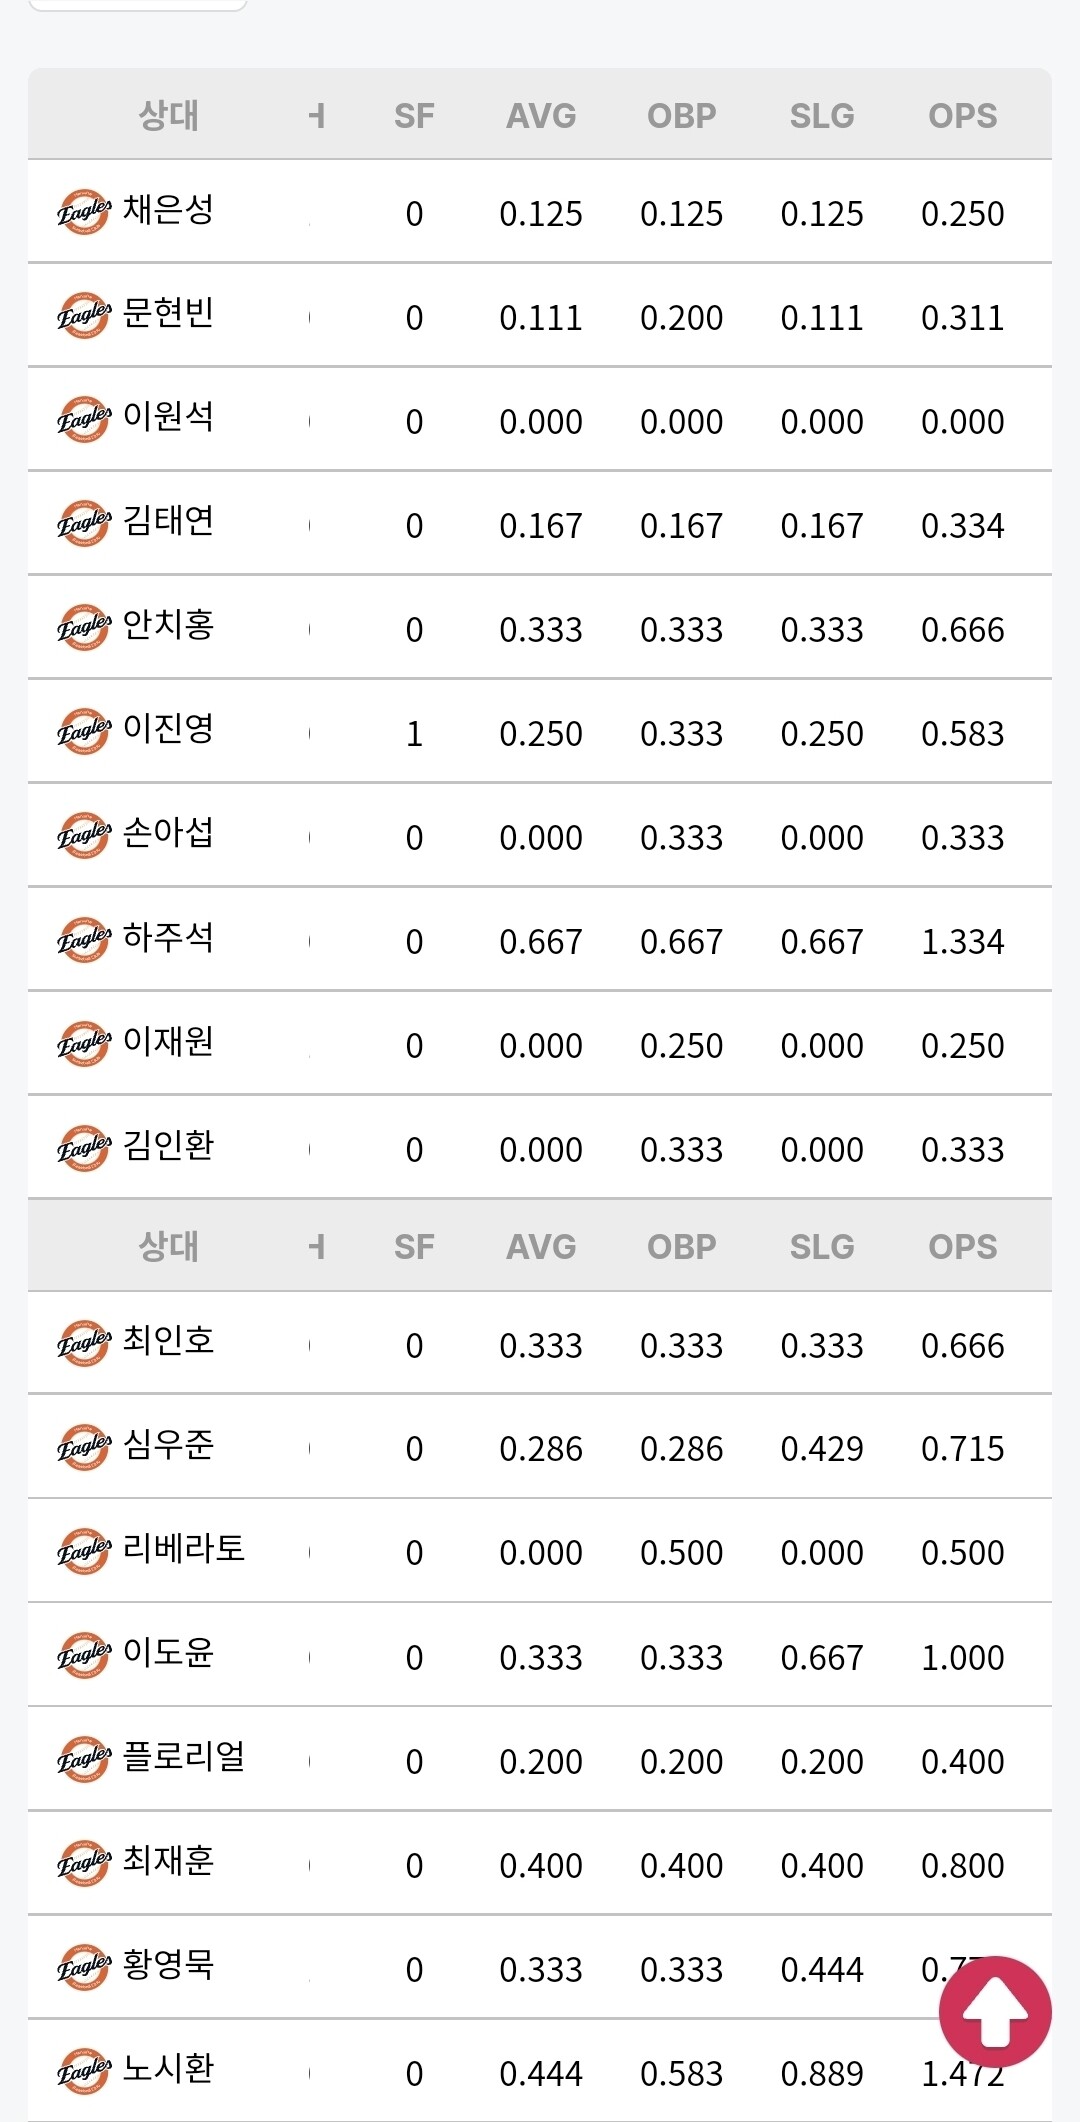This screenshot has width=1080, height=2122.
Task: Tap the Eagles logo beside 채은성
Action: pyautogui.click(x=84, y=212)
